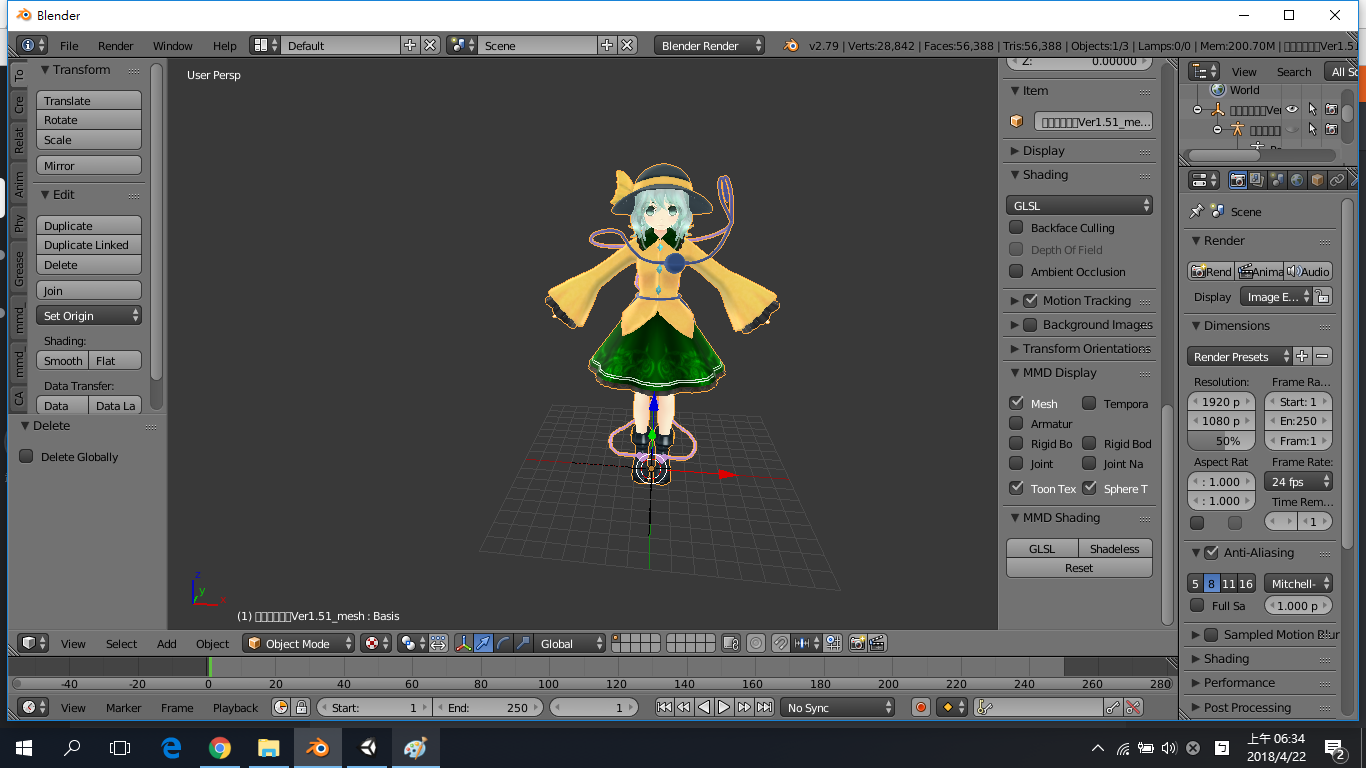Open the 3D view Select menu
The image size is (1366, 768).
[x=122, y=643]
